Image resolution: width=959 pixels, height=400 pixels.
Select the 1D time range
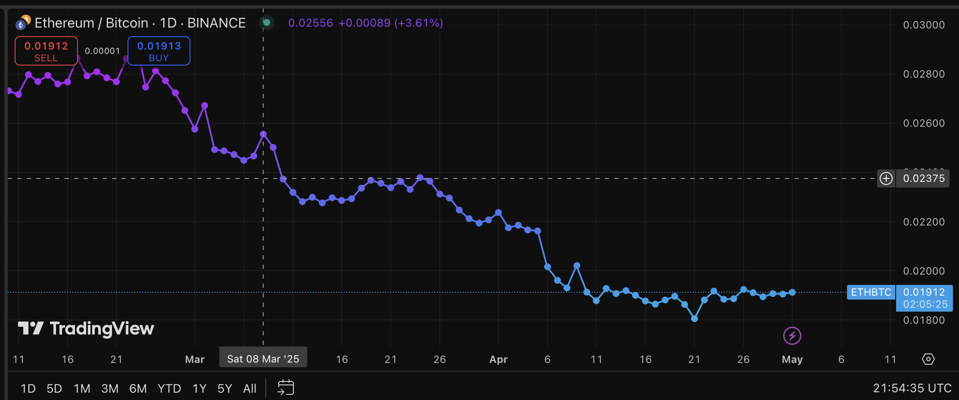[x=28, y=388]
